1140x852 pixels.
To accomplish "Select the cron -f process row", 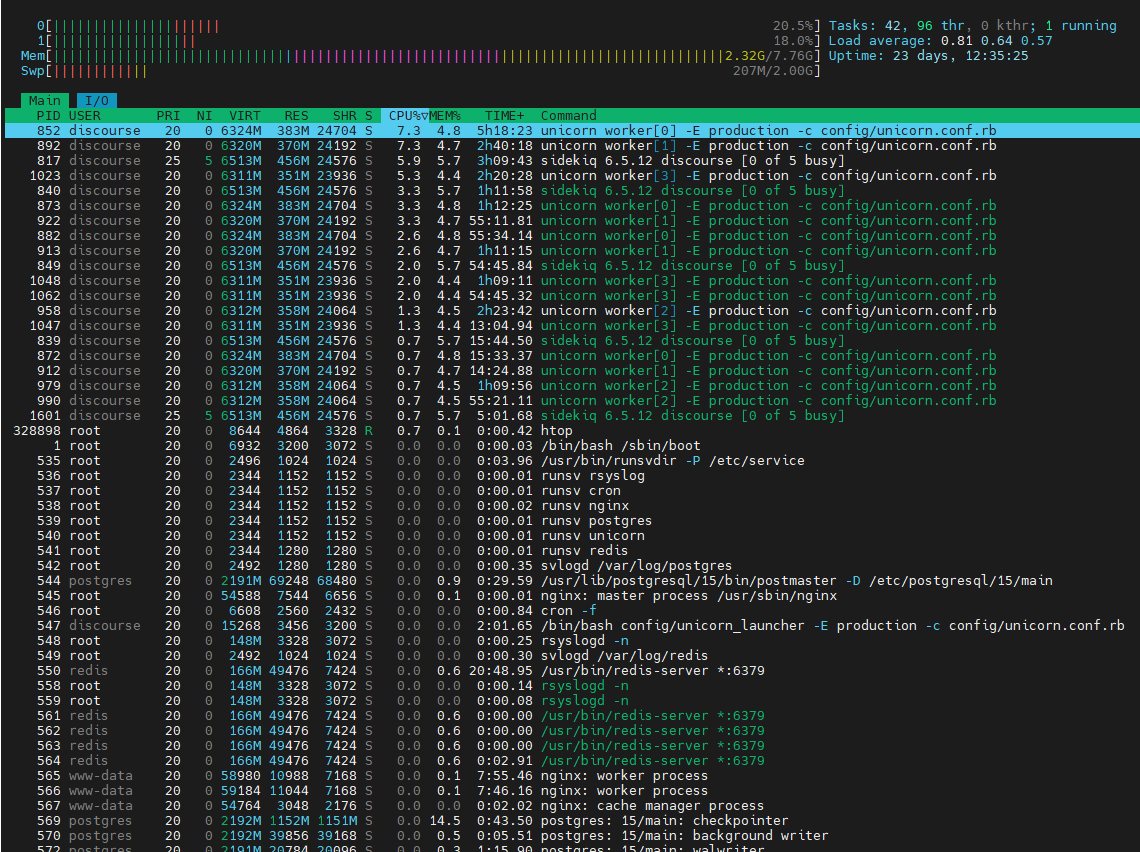I will [570, 611].
